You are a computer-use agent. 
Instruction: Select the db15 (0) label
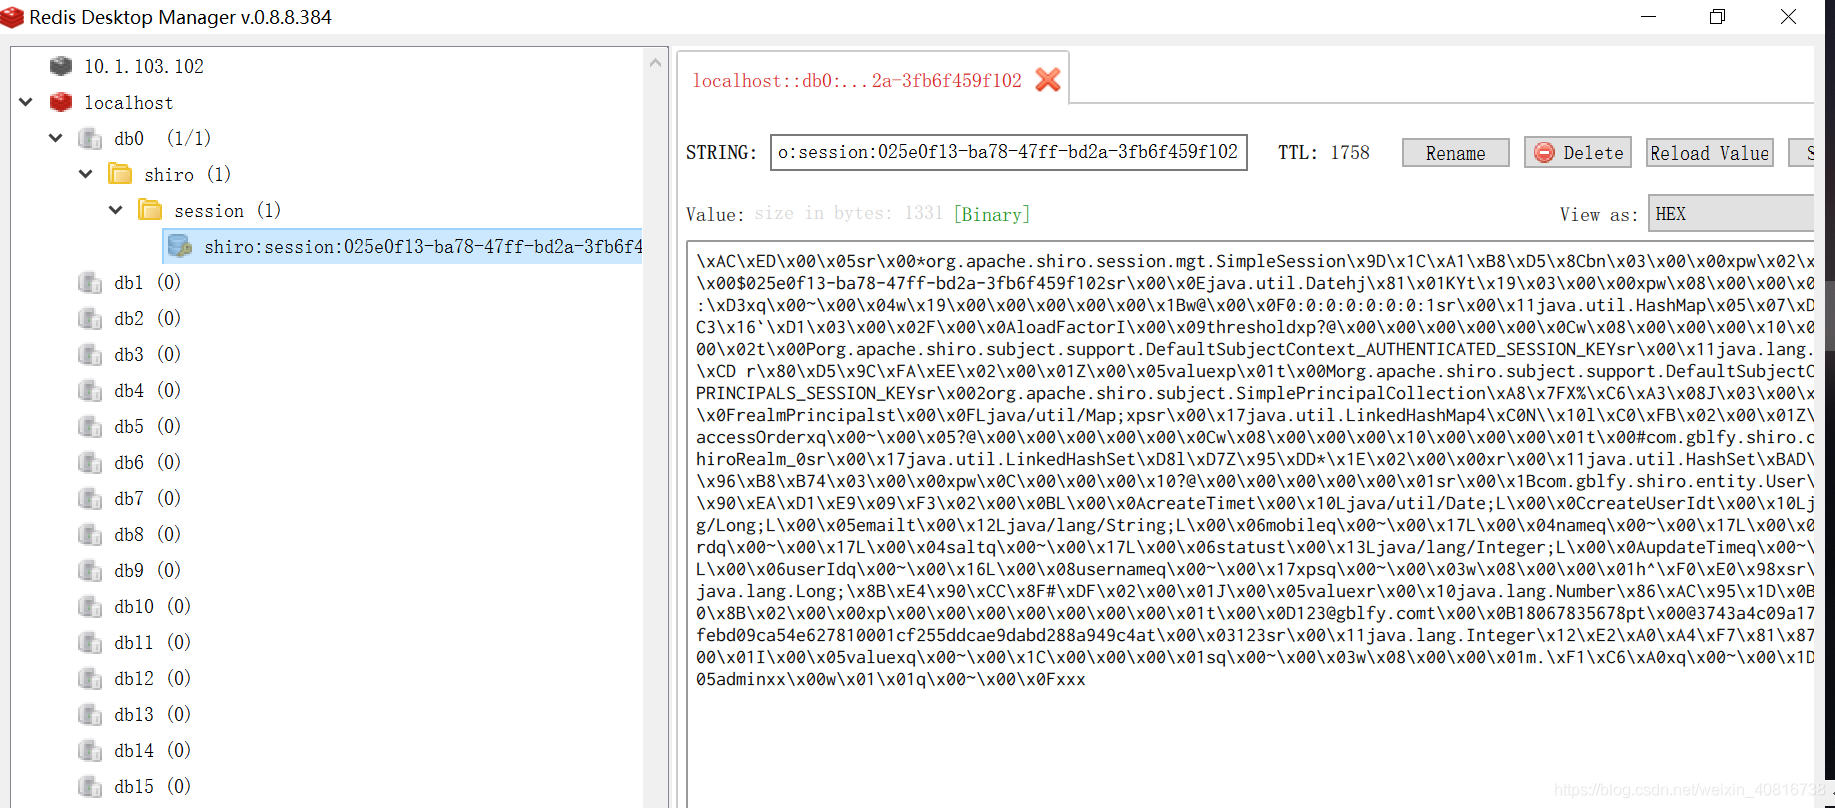152,786
